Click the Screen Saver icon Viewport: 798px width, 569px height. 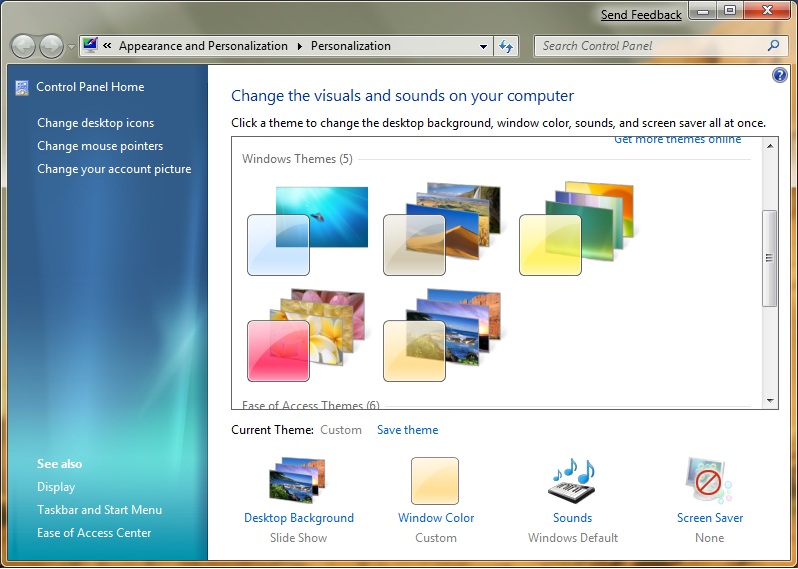[x=708, y=480]
